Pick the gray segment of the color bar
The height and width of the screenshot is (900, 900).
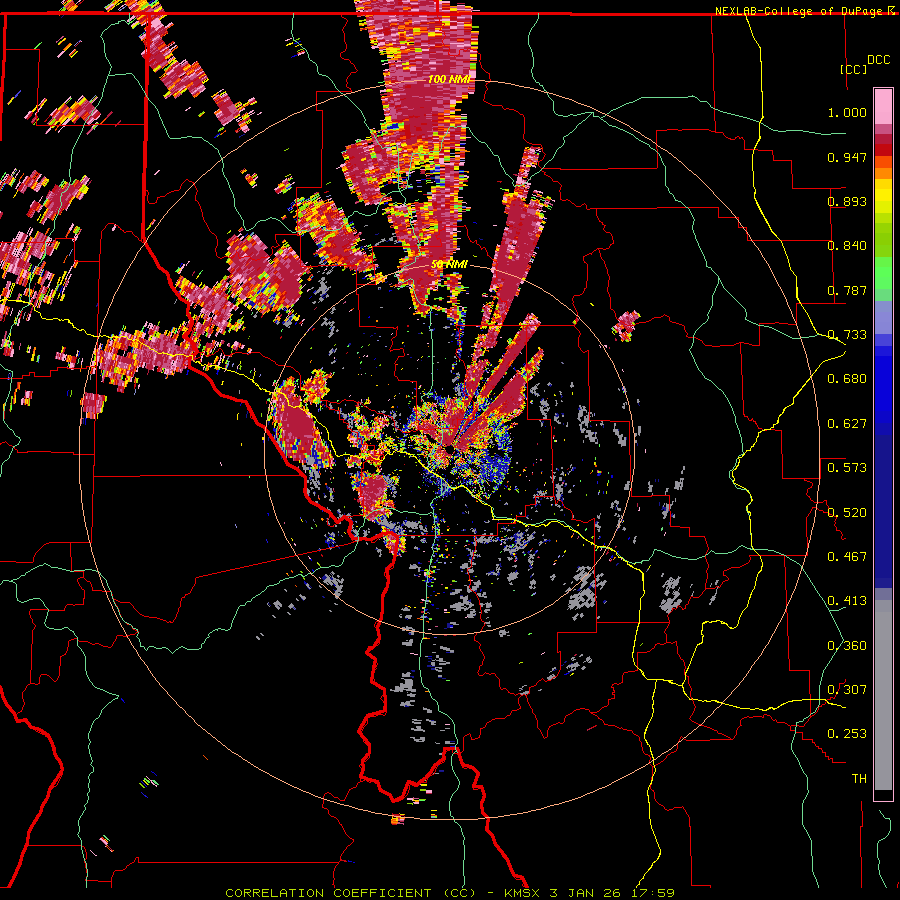pos(883,695)
